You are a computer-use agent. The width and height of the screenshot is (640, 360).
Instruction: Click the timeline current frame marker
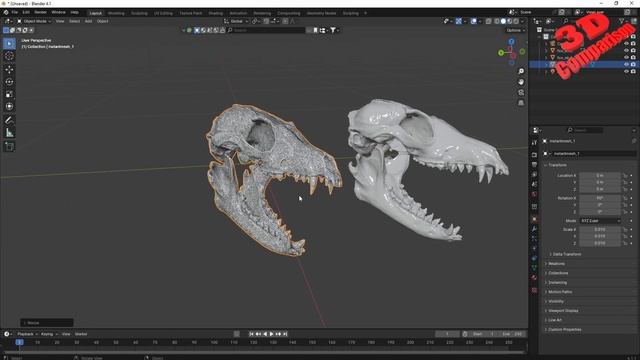point(19,342)
